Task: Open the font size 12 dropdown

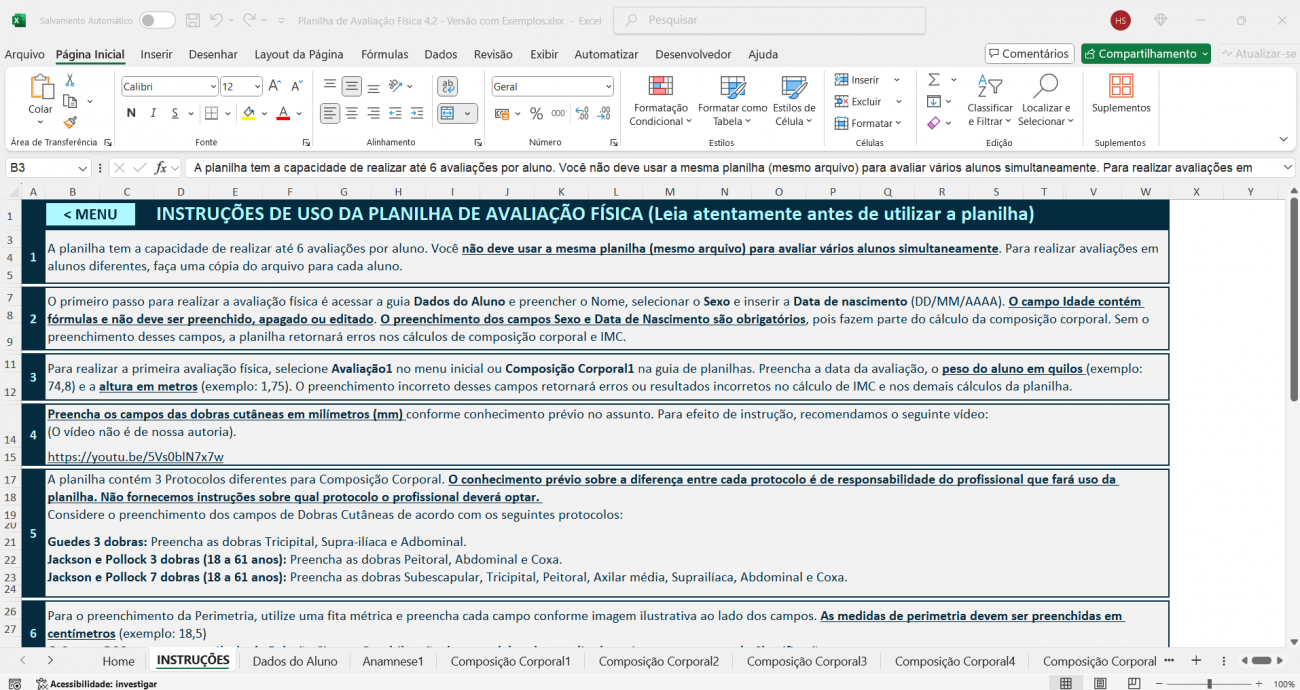Action: (257, 87)
